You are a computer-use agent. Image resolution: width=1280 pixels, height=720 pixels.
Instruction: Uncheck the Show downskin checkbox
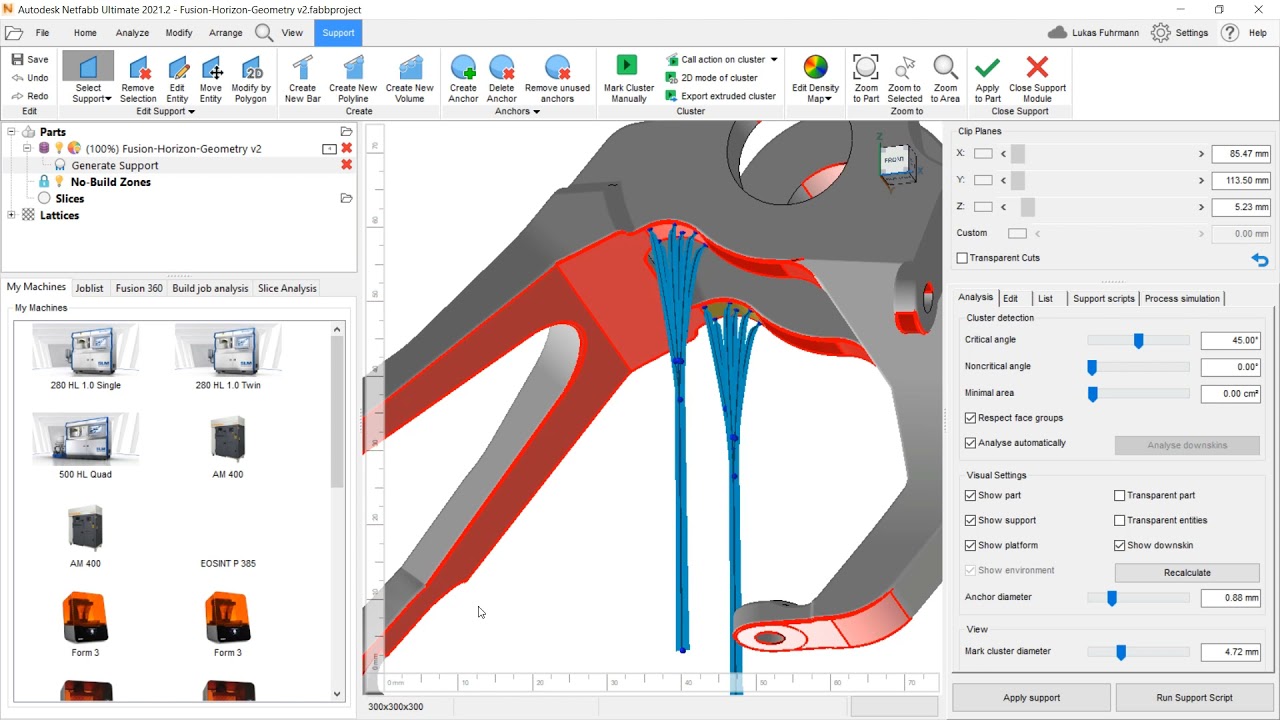1120,545
